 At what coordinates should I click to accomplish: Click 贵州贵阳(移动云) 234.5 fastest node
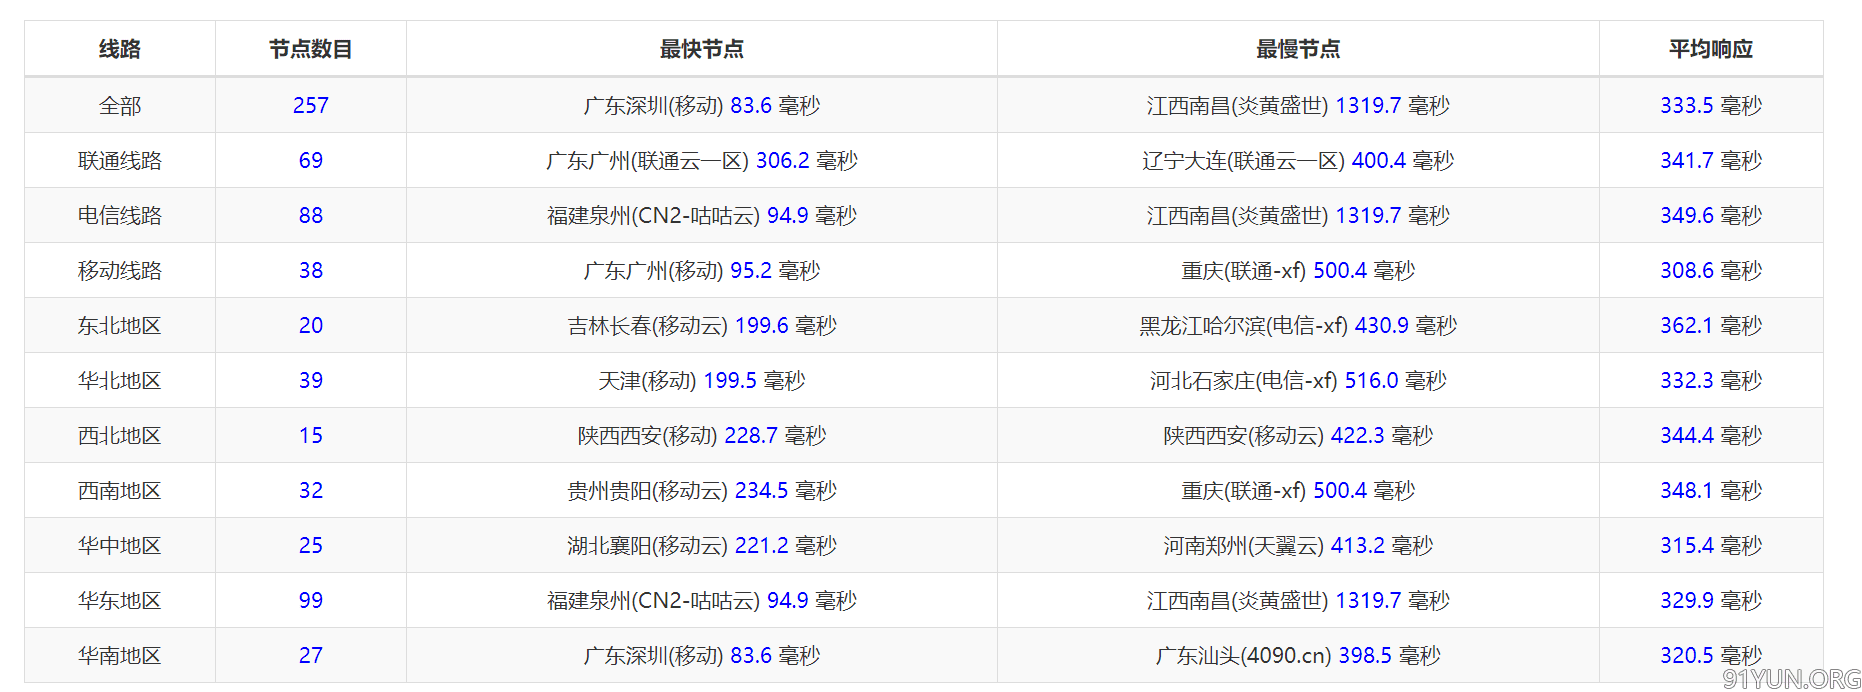(x=702, y=490)
